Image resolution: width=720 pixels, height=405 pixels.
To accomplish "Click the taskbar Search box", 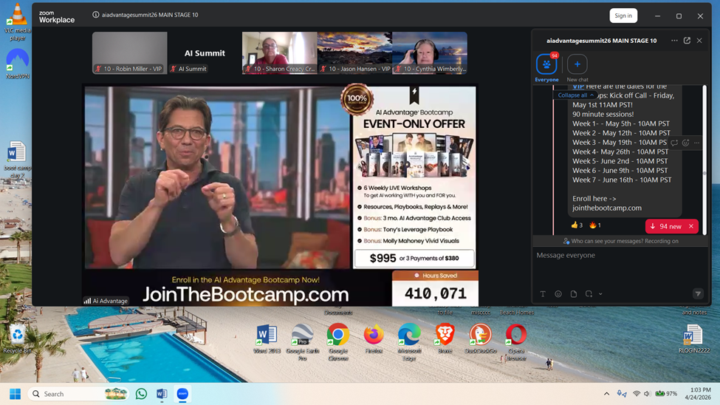I will click(79, 394).
